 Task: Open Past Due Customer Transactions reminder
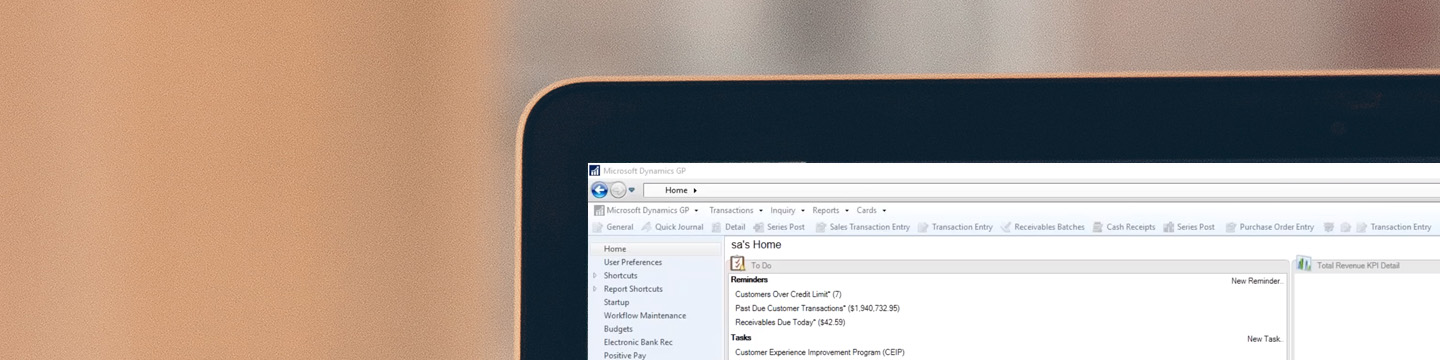click(817, 308)
